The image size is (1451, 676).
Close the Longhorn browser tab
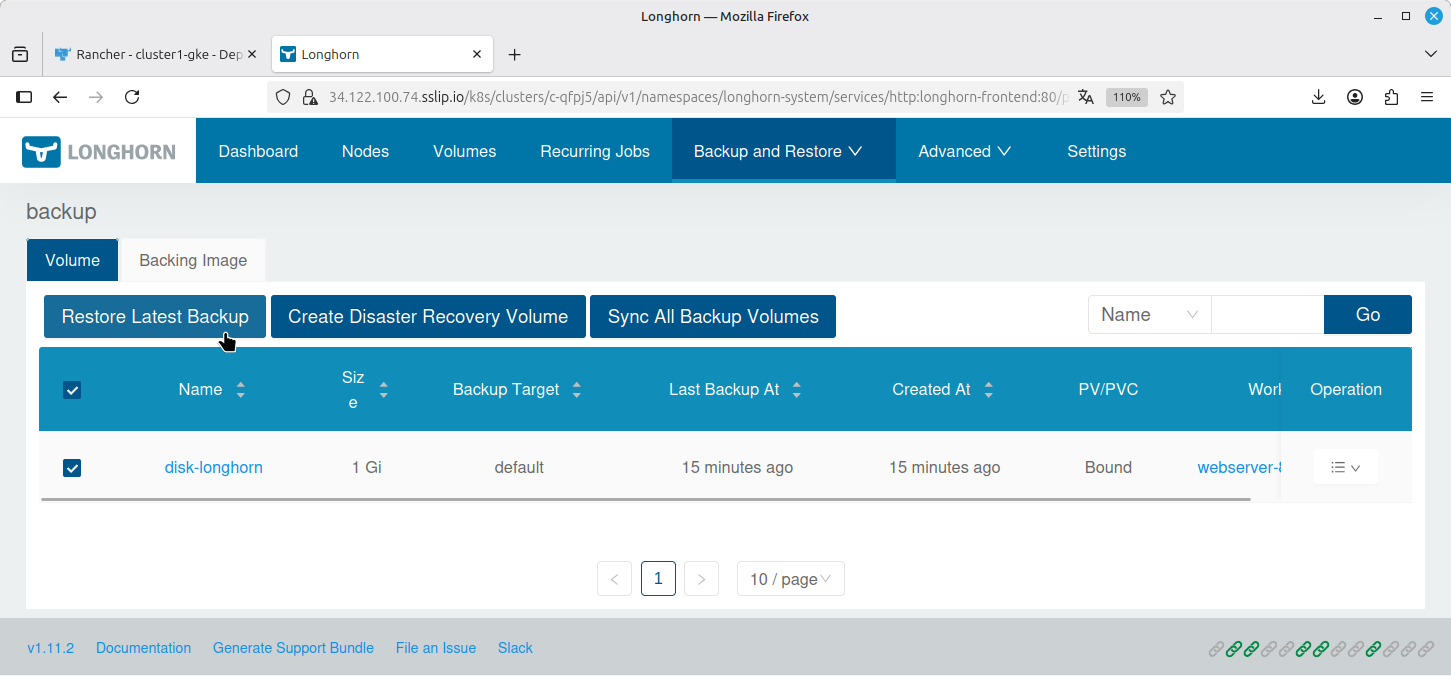pos(477,54)
